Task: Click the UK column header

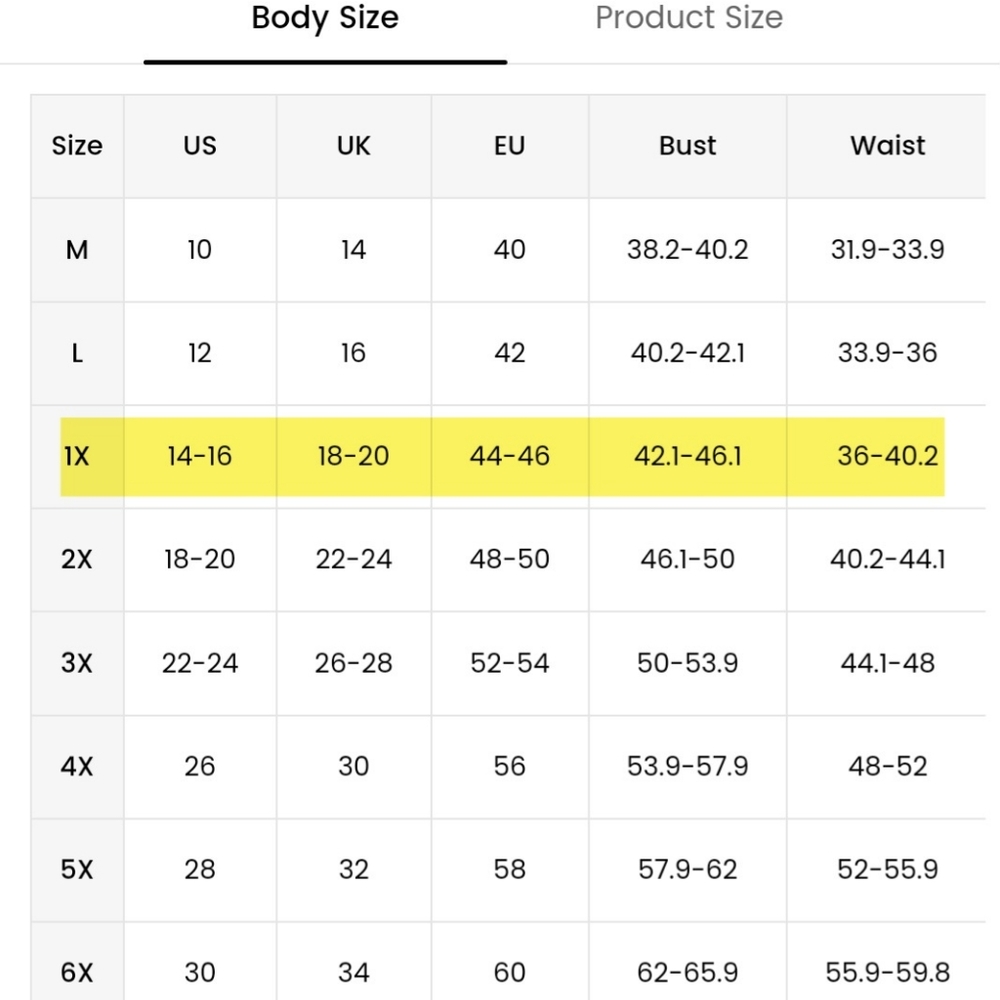Action: click(x=353, y=145)
